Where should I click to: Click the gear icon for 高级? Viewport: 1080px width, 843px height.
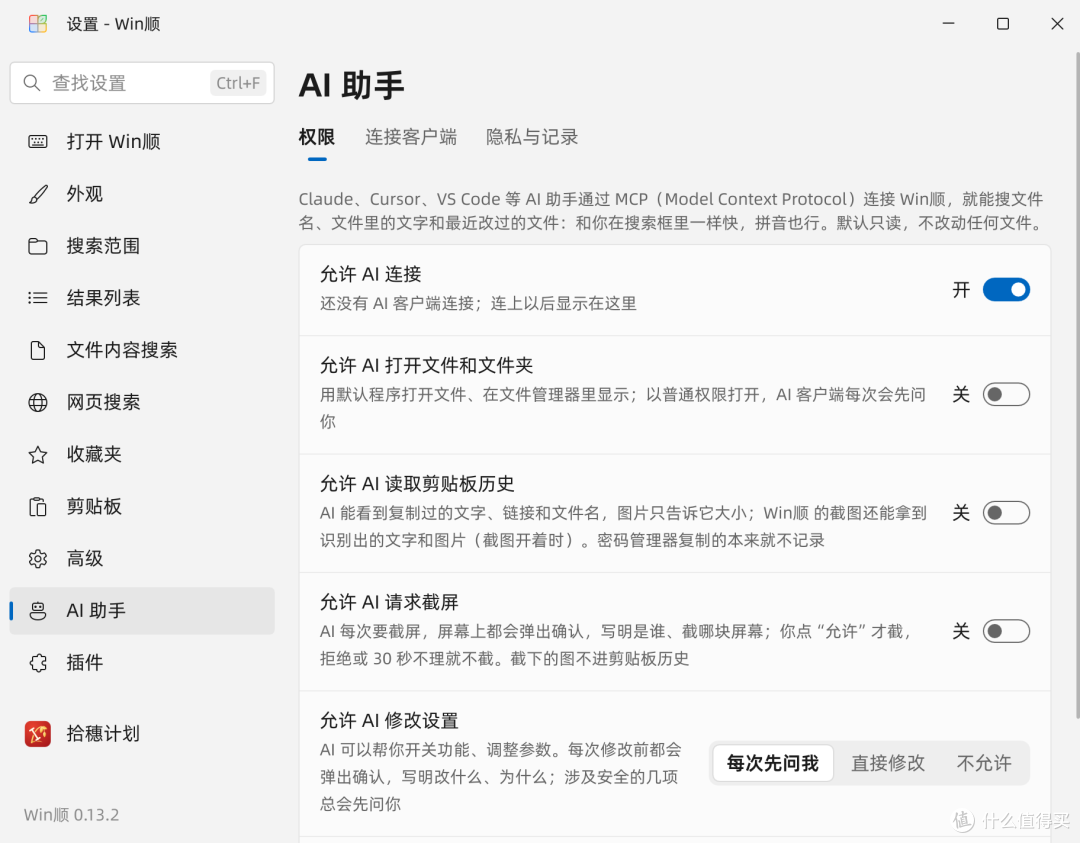[38, 559]
